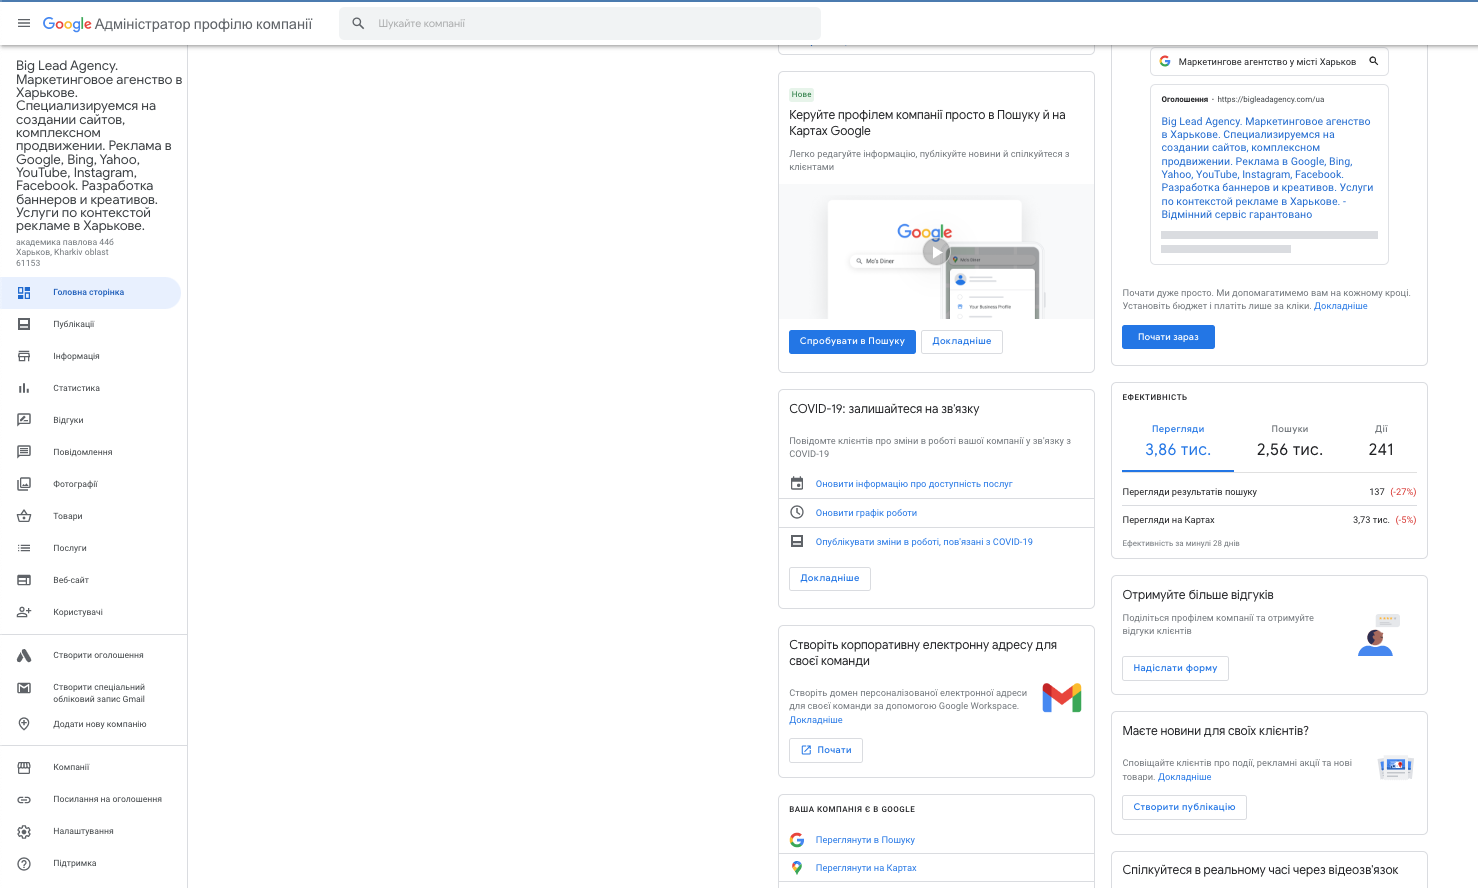Click the Докладніше button in COVID-19 card
Viewport: 1478px width, 888px height.
[x=830, y=578]
